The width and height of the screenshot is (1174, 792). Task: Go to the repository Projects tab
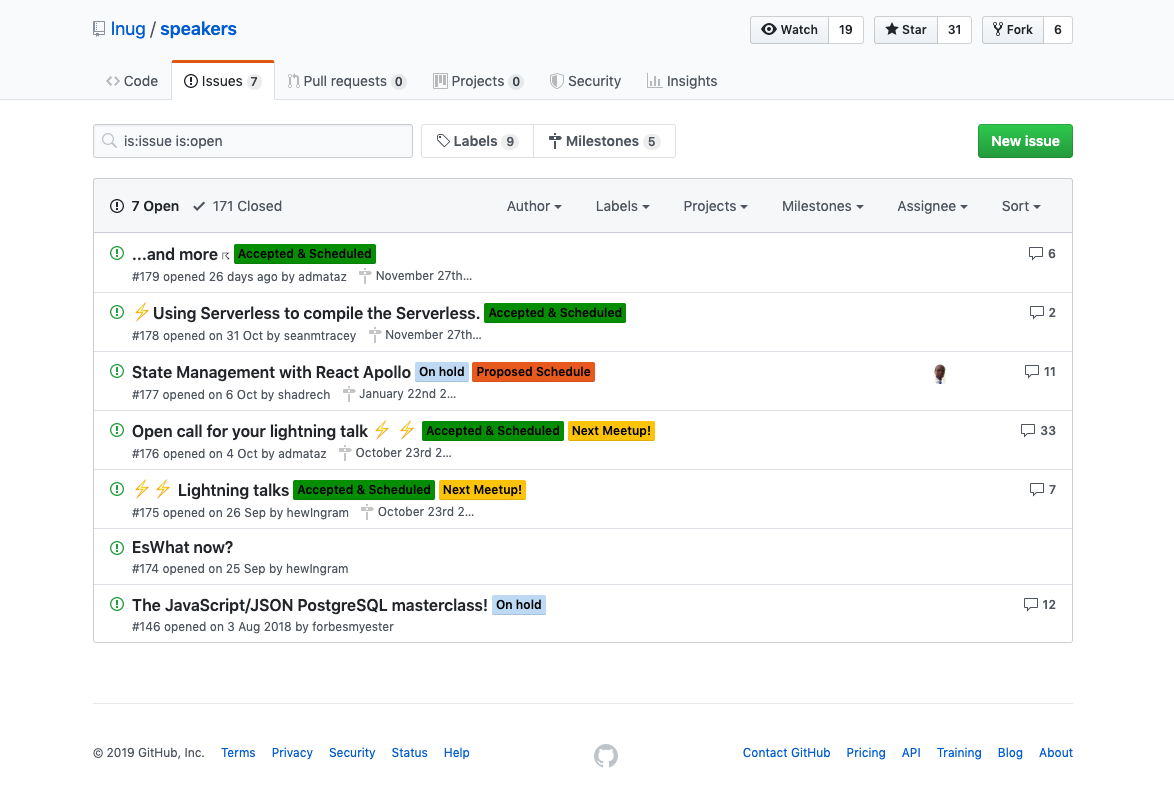[x=478, y=81]
